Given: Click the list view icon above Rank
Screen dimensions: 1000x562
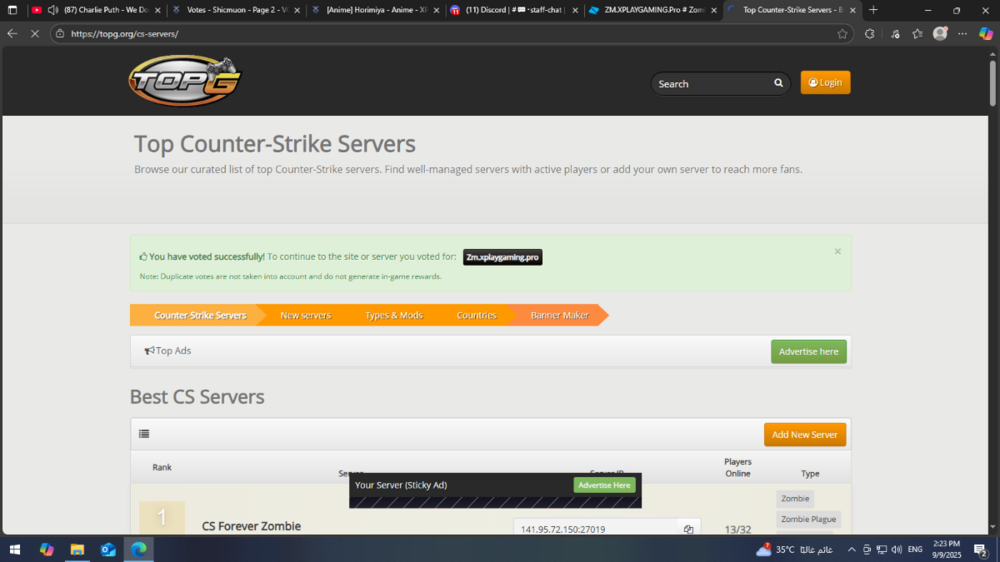Looking at the screenshot, I should coord(144,434).
